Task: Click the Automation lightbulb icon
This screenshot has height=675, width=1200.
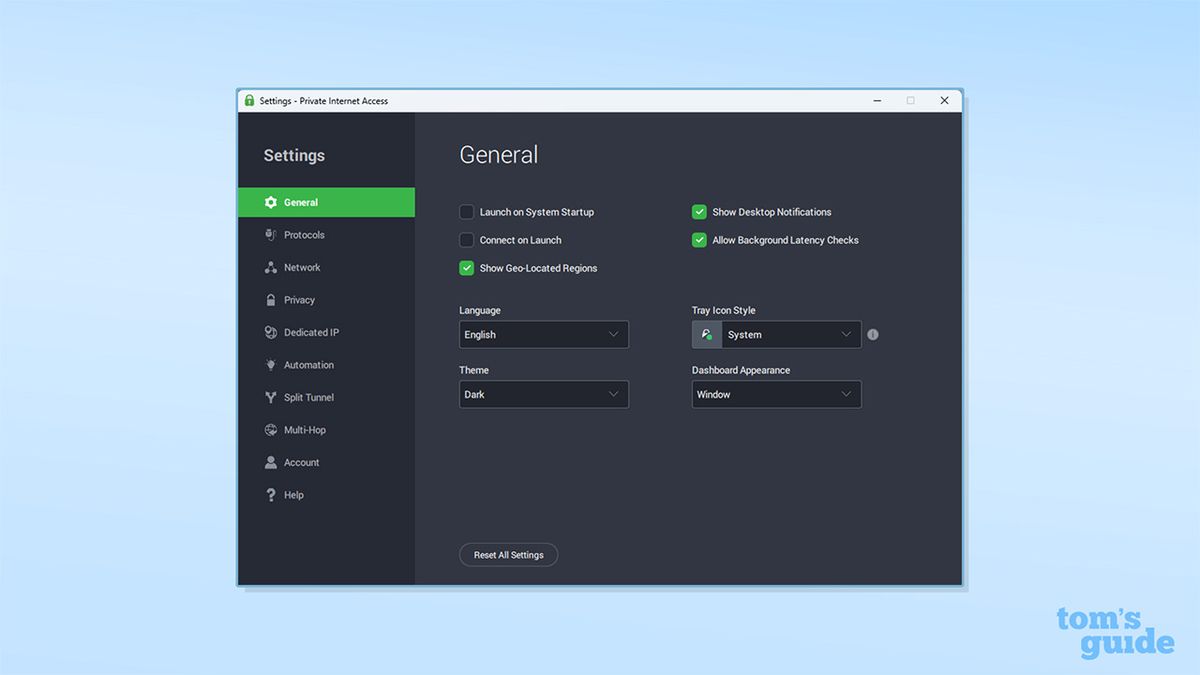Action: click(271, 365)
